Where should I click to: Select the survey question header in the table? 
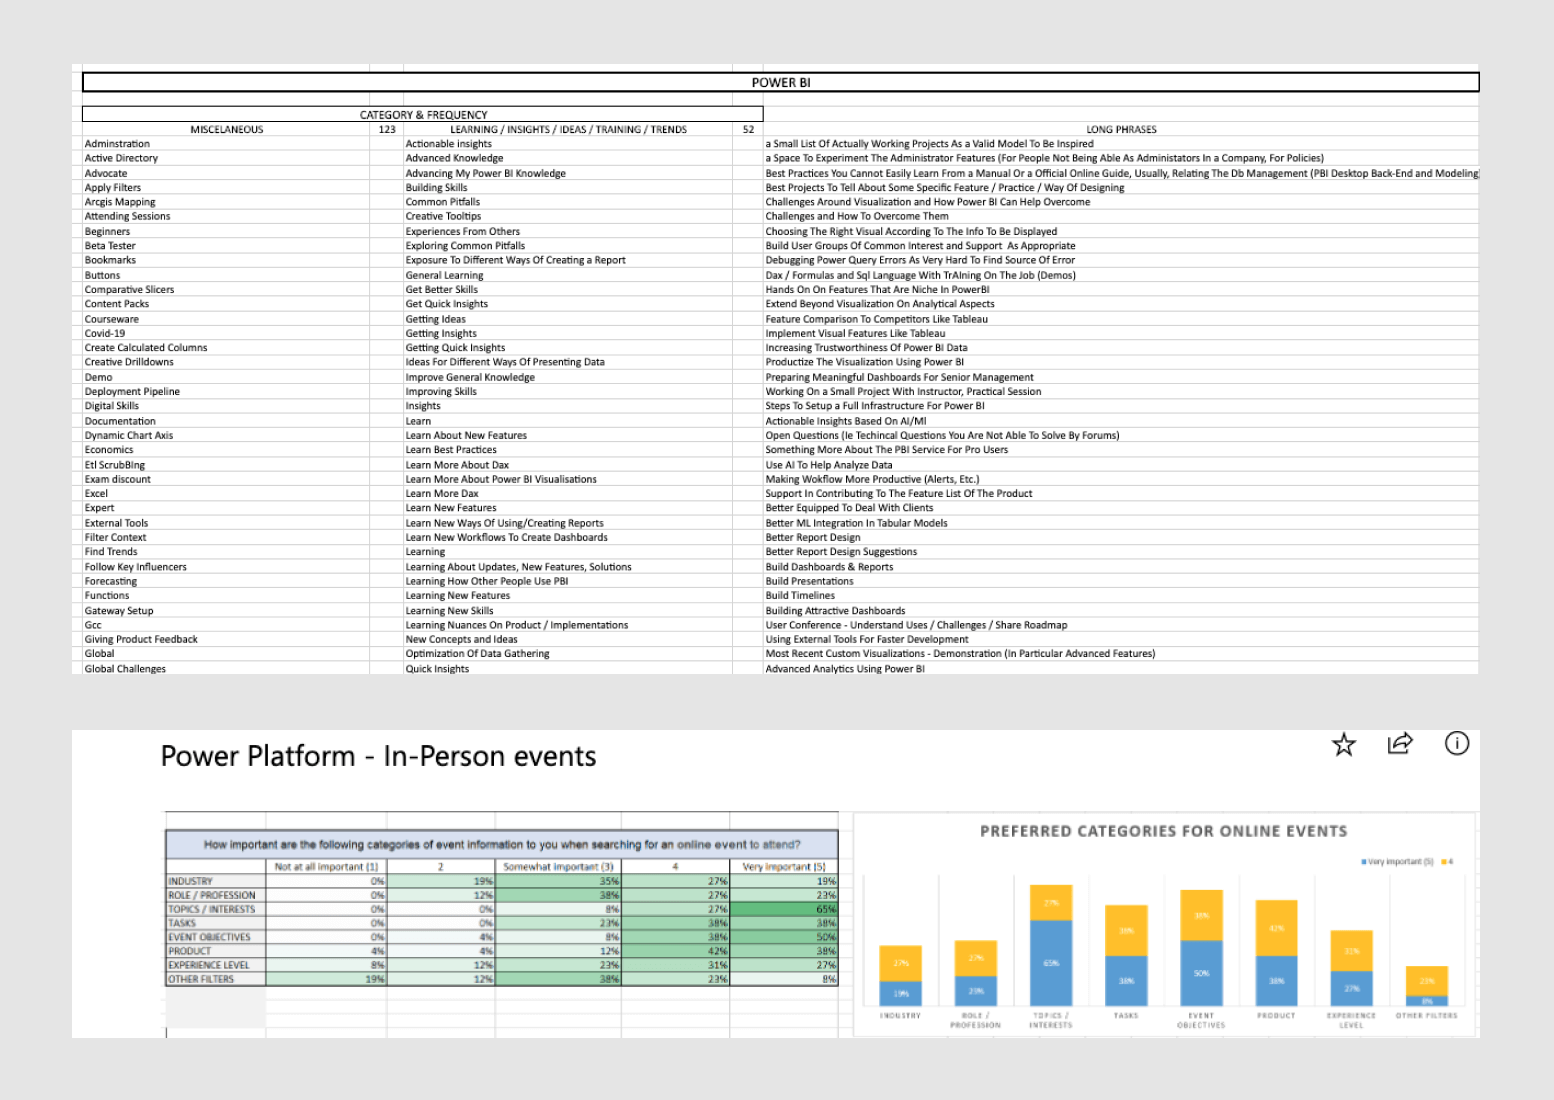pos(502,844)
